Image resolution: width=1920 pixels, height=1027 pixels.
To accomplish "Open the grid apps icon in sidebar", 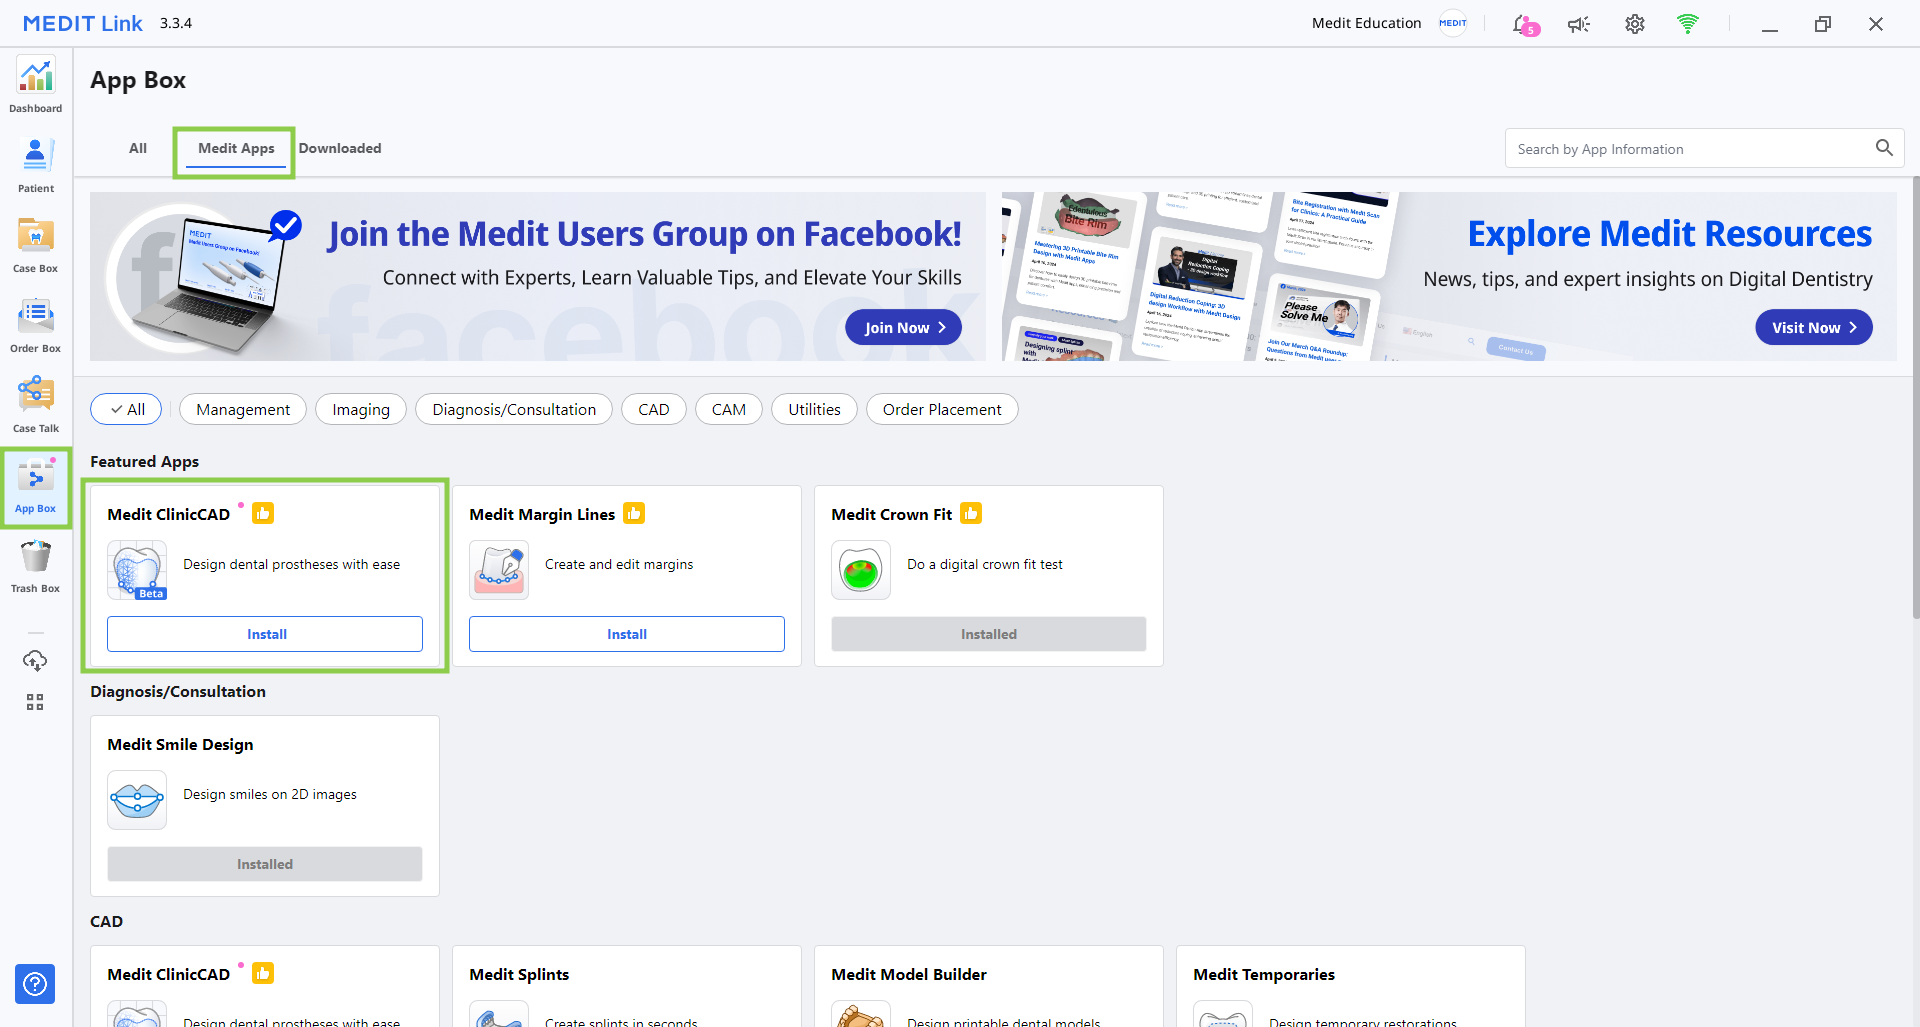I will click(x=35, y=702).
